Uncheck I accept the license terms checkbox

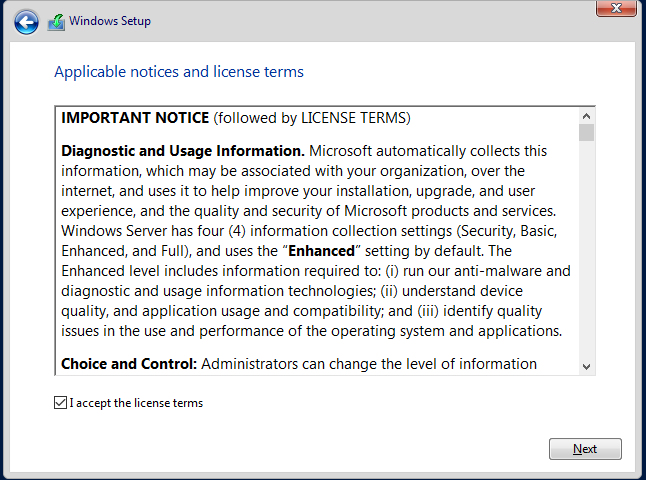(60, 403)
